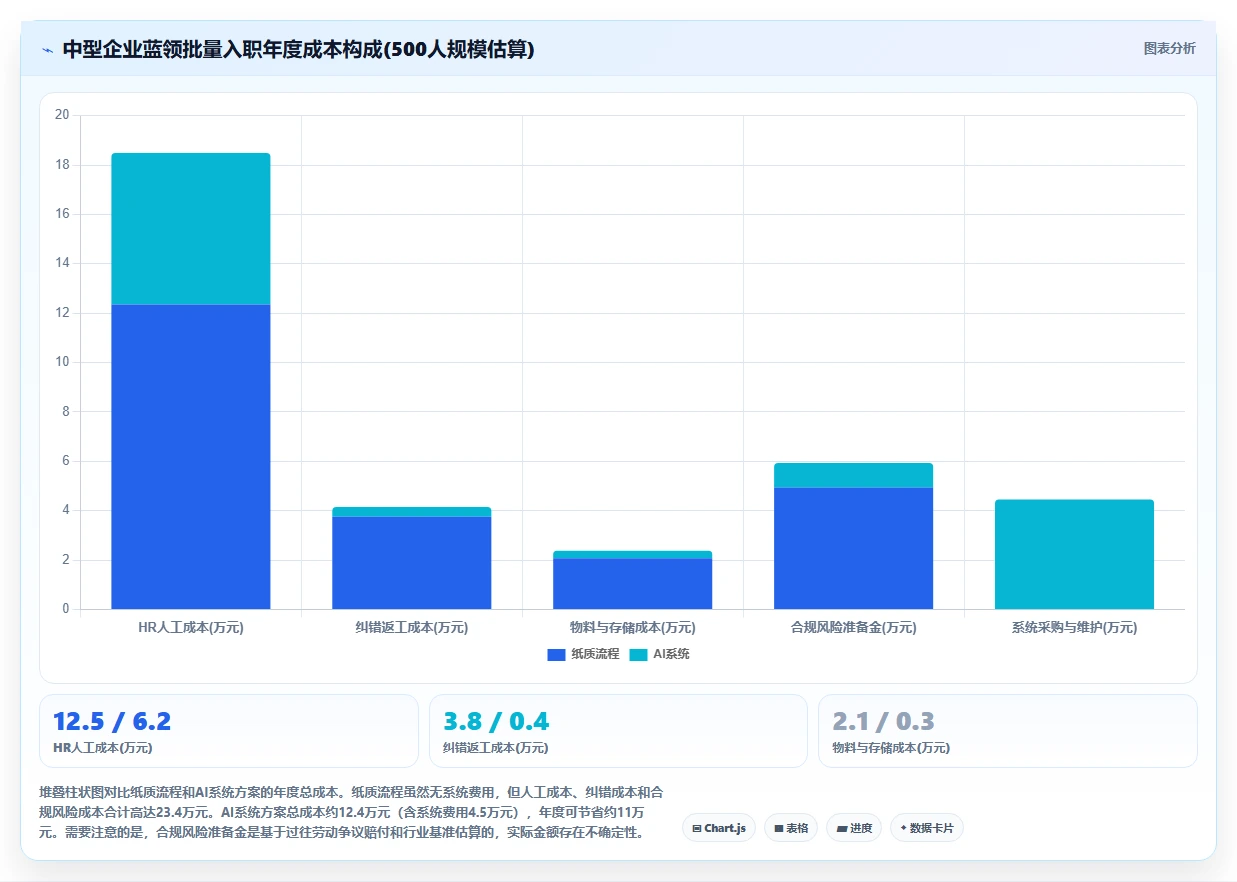The image size is (1237, 882).
Task: Click the cyan HR人工成本 bar segment
Action: pyautogui.click(x=191, y=228)
